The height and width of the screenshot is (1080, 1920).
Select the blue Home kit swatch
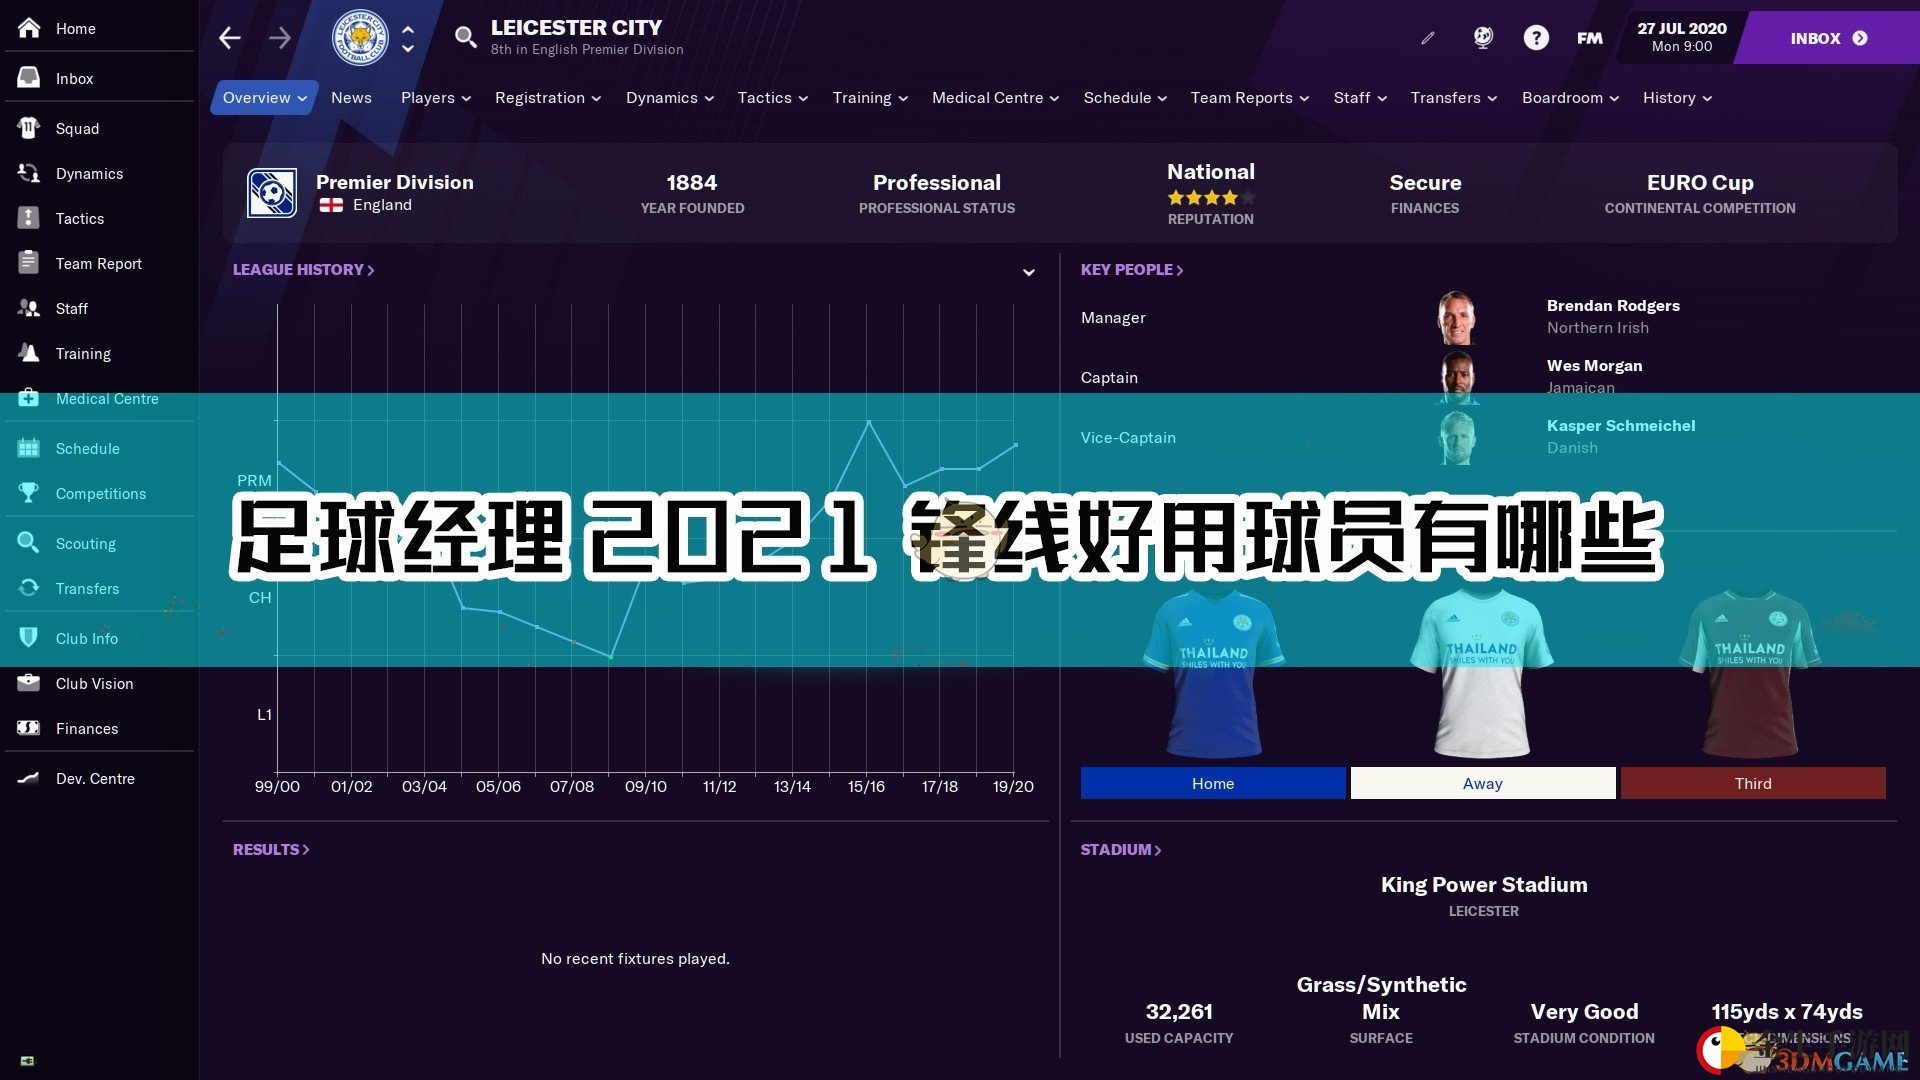pos(1213,783)
